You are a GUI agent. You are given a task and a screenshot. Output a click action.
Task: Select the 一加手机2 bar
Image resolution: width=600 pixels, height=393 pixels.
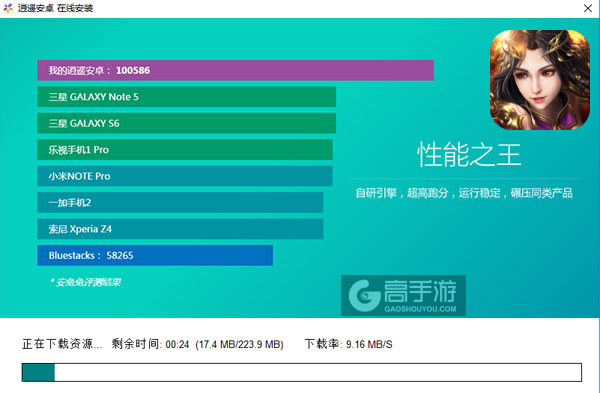180,202
